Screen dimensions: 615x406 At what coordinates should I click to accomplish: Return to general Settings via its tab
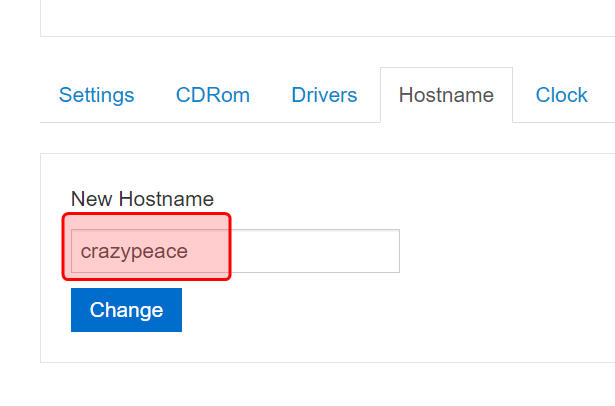[96, 95]
